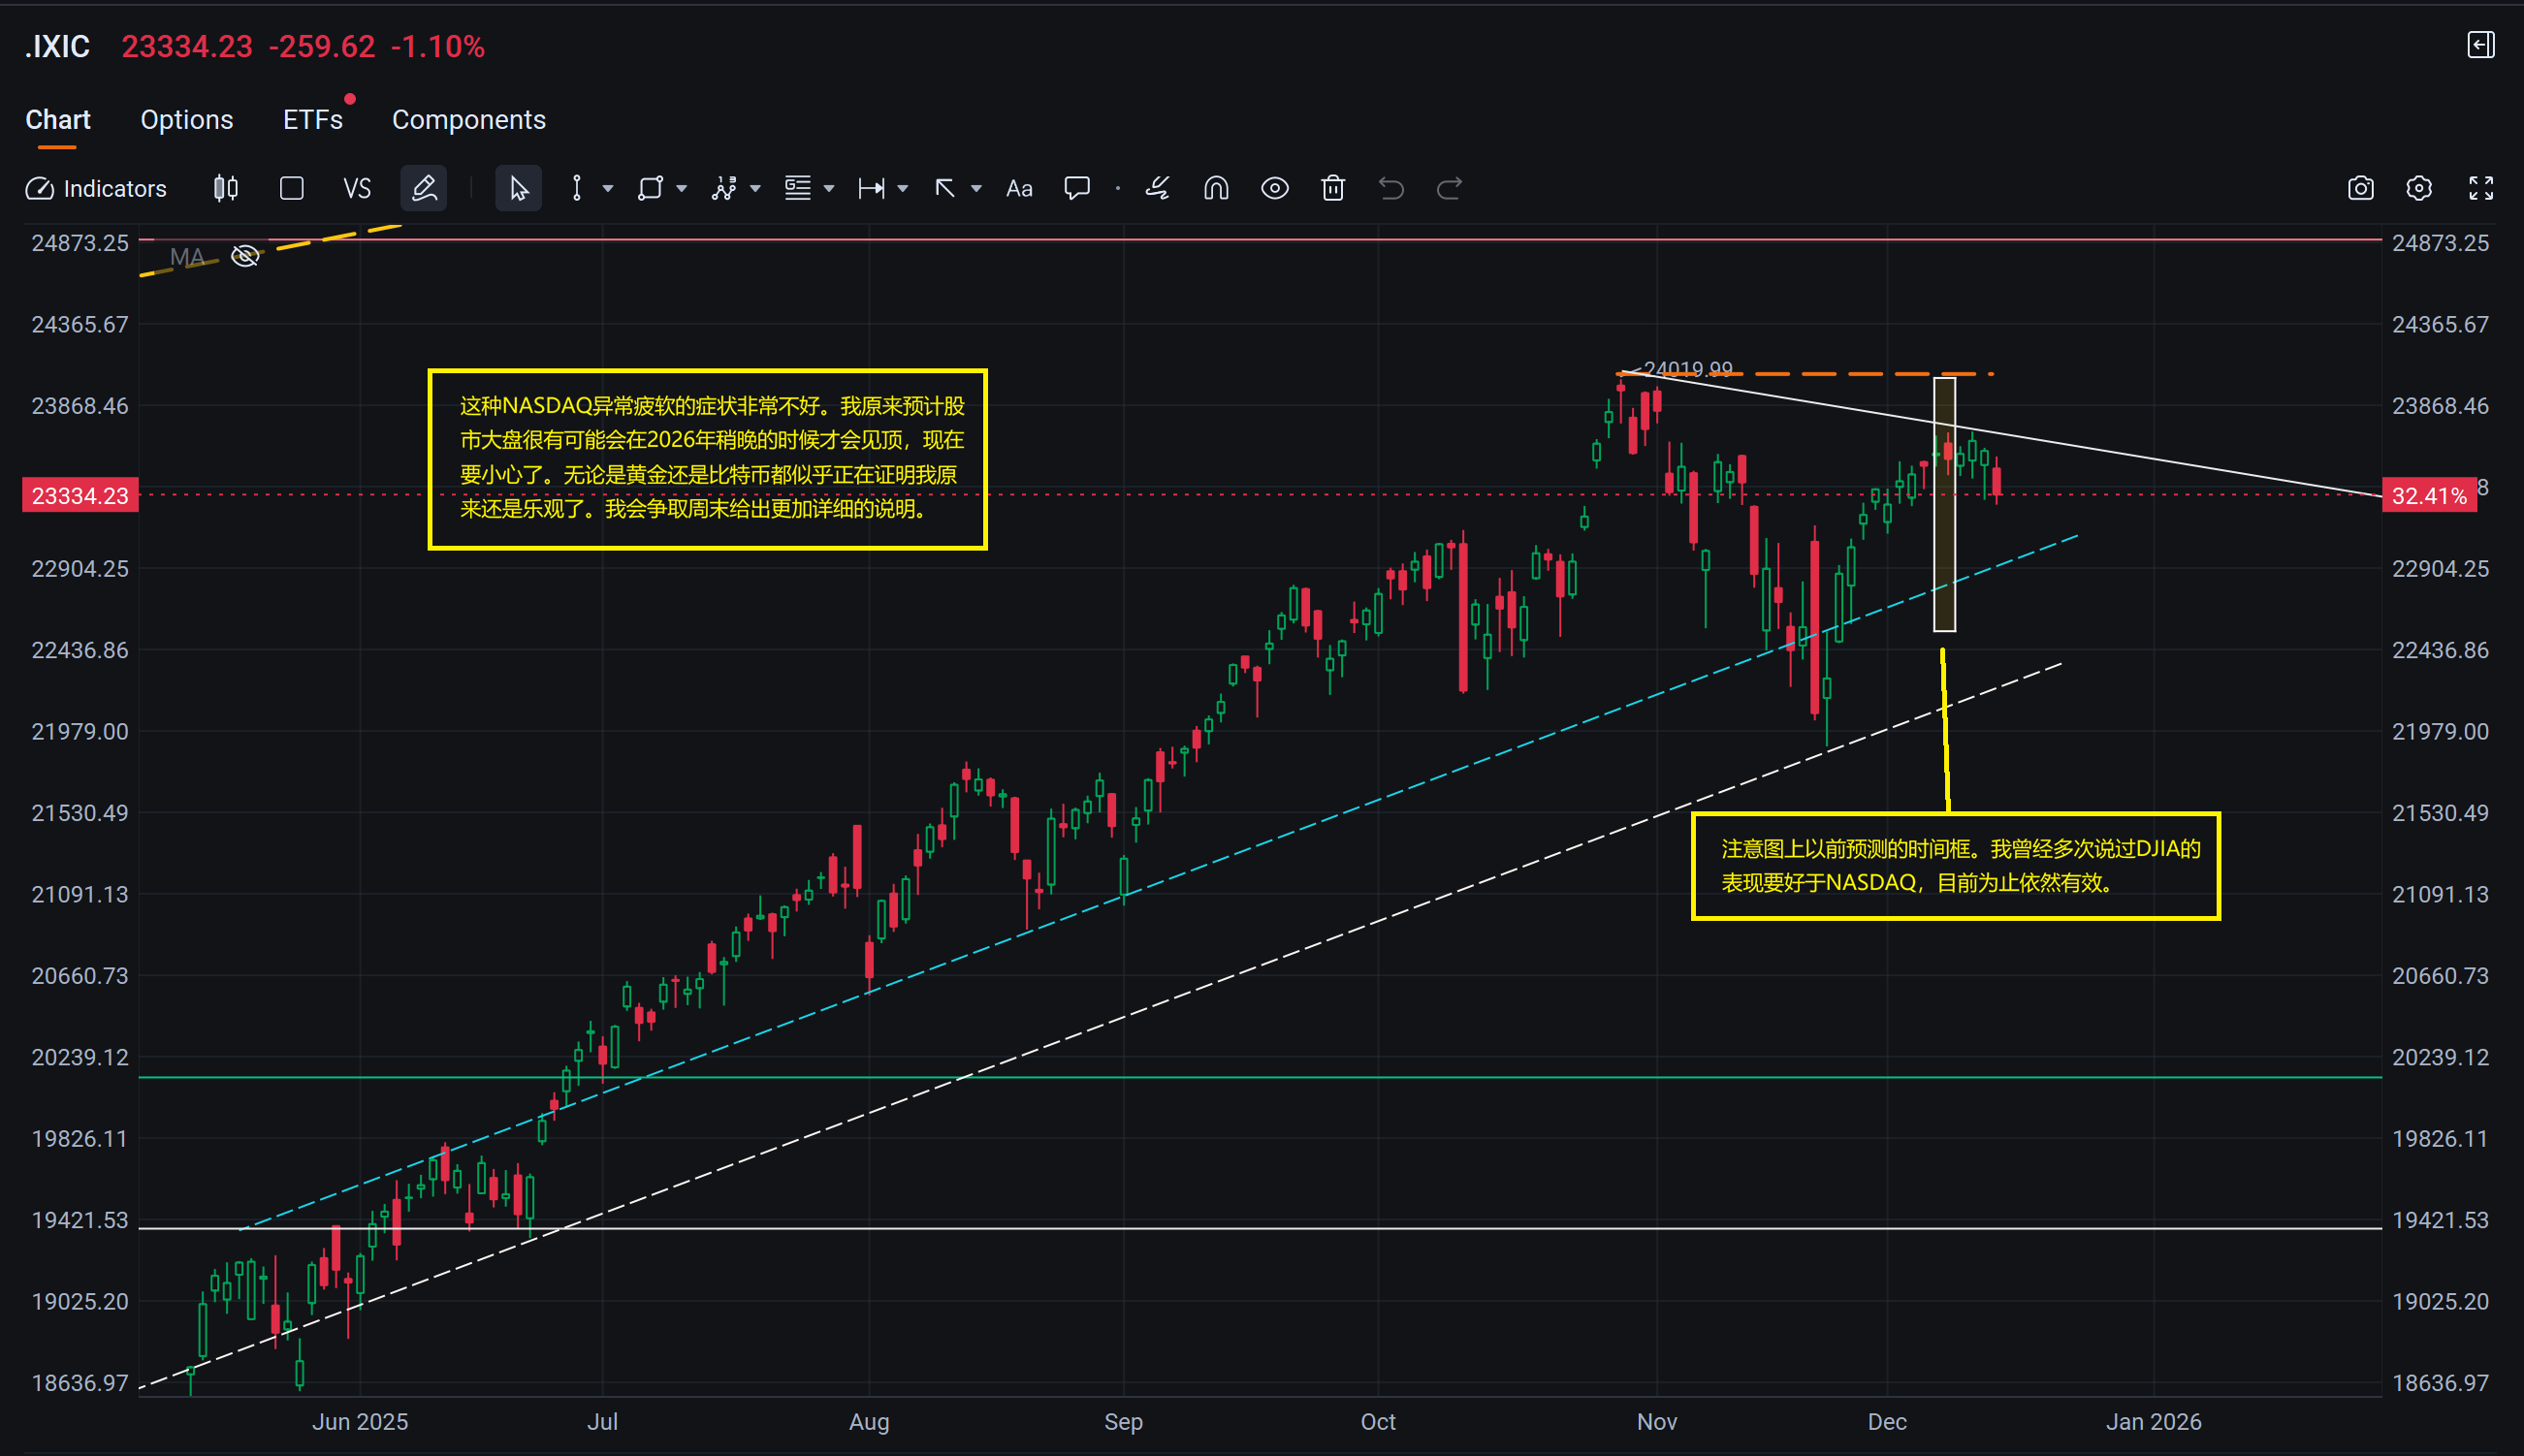Open the Indicators panel
Screen dimensions: 2524x1456
click(x=97, y=188)
